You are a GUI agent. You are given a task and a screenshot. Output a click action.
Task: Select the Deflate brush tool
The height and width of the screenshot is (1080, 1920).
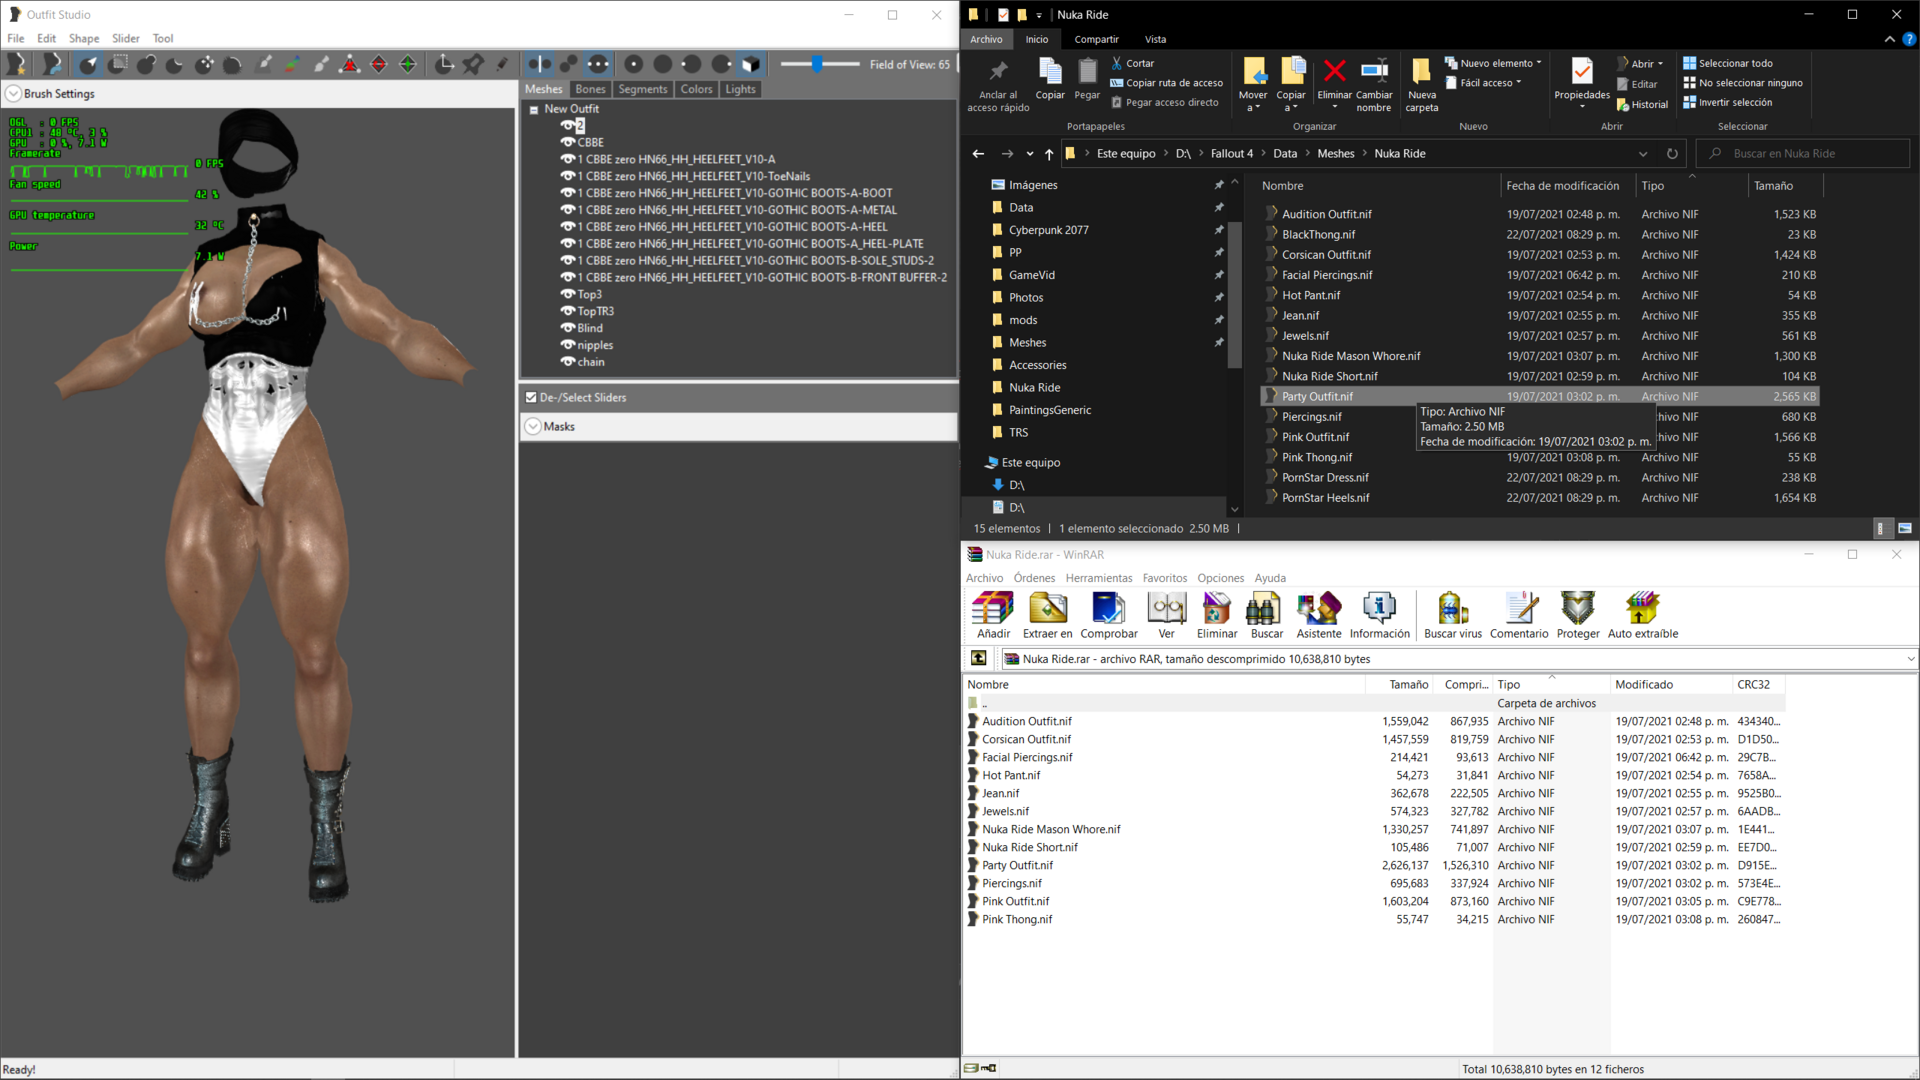[x=175, y=64]
